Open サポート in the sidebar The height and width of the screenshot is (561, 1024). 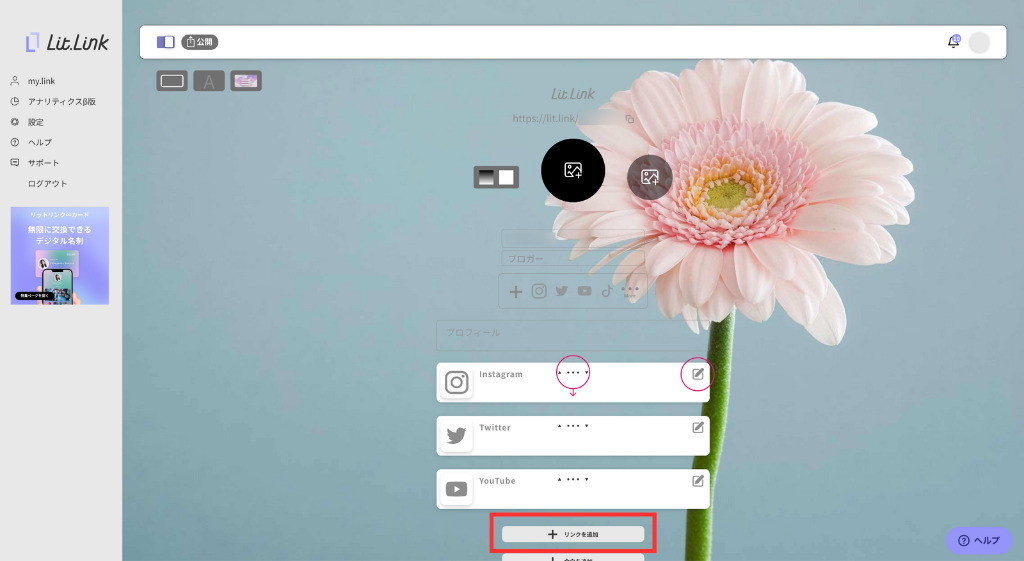tap(43, 163)
